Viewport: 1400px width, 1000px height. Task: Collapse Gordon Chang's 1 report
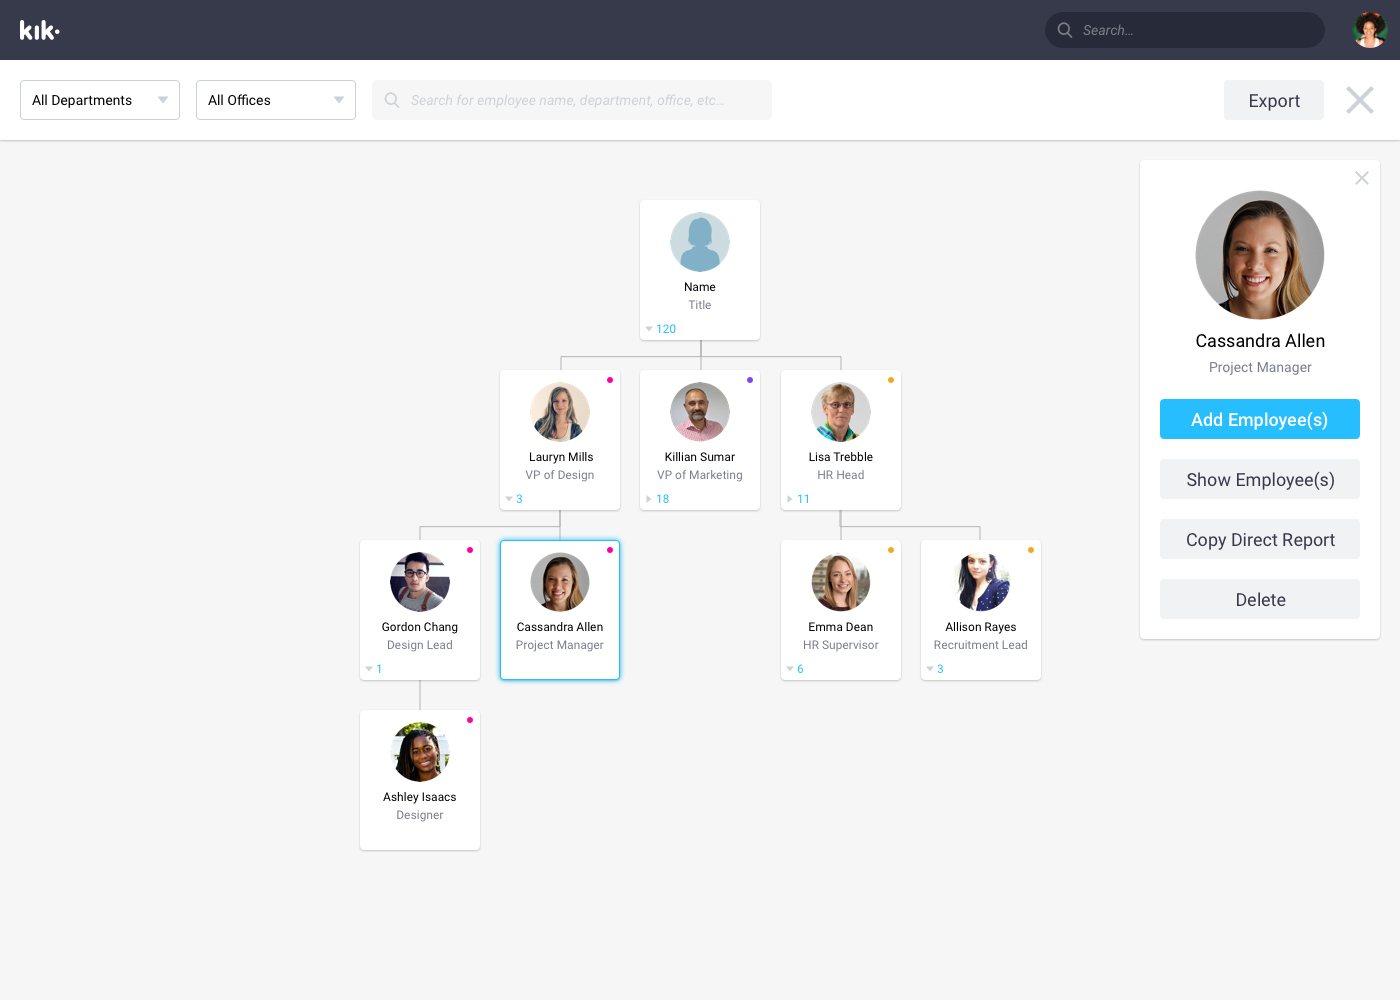pyautogui.click(x=374, y=669)
